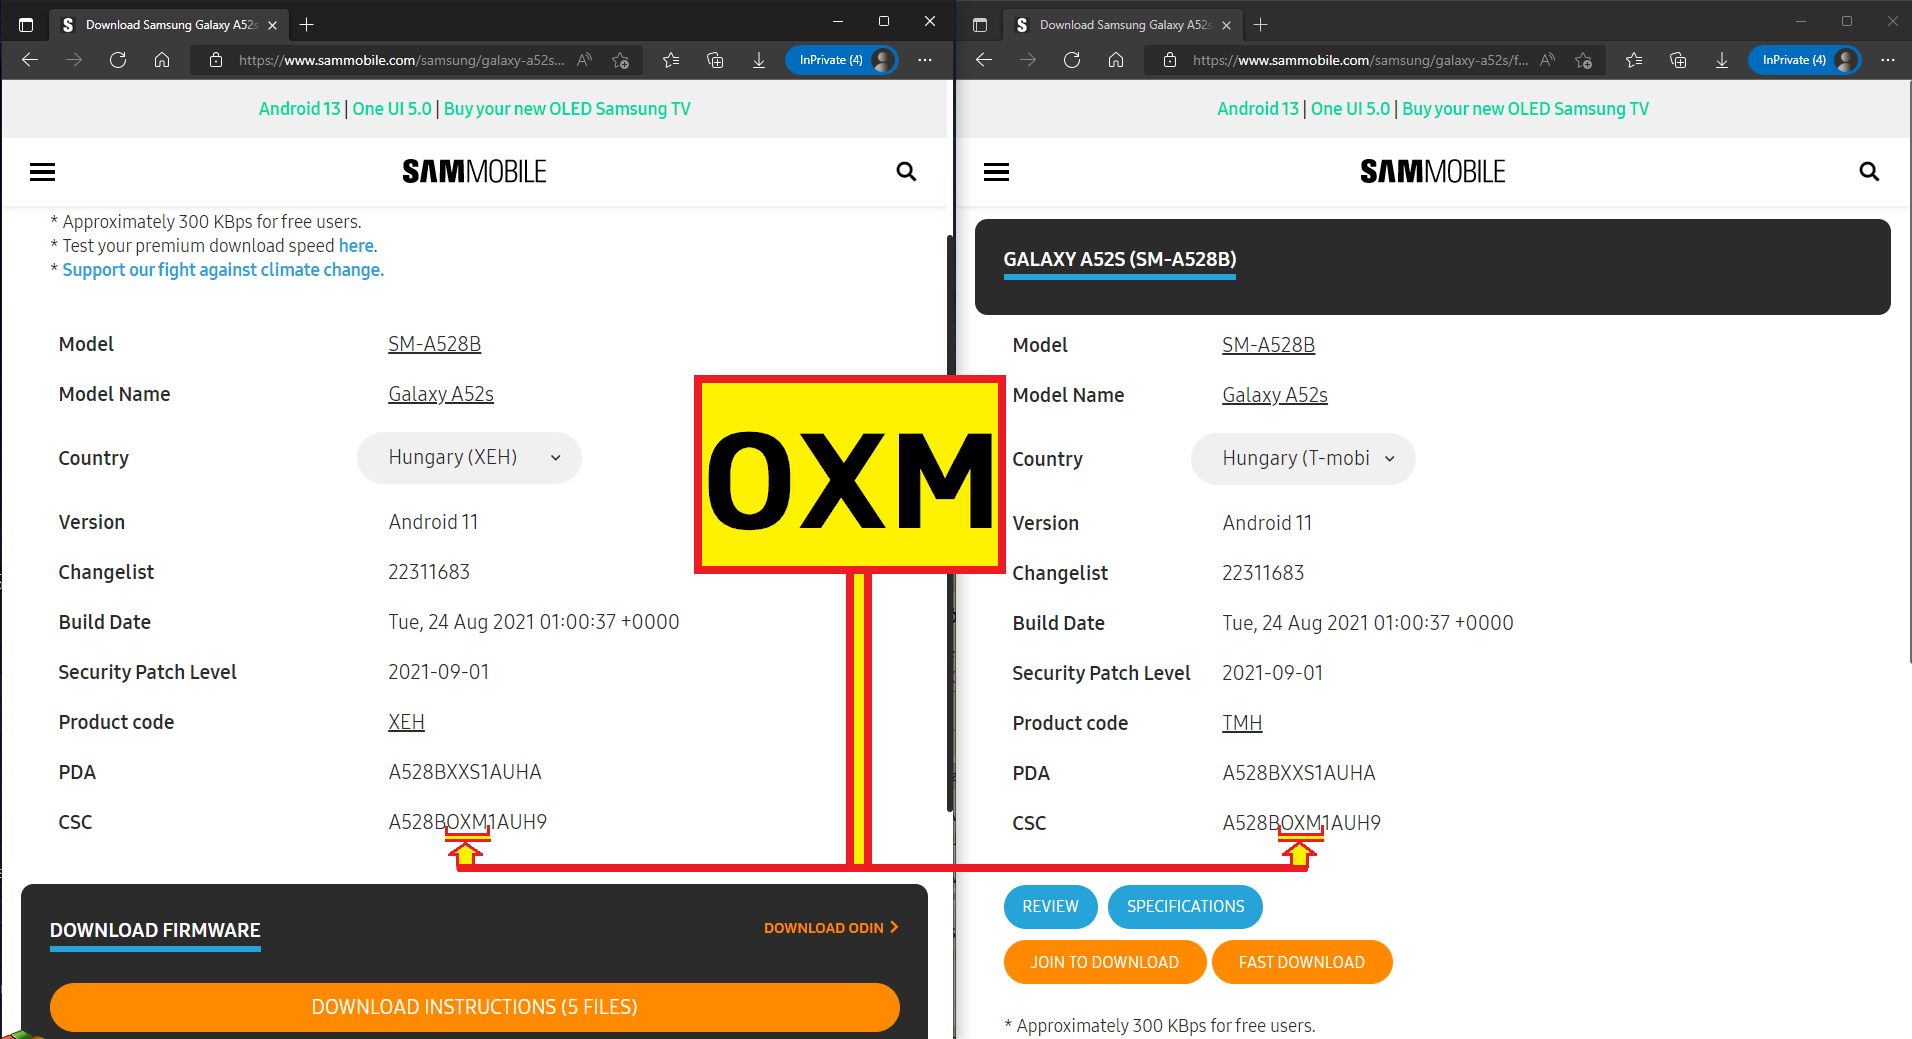The width and height of the screenshot is (1912, 1039).
Task: Go back in the right browser window
Action: pyautogui.click(x=984, y=60)
